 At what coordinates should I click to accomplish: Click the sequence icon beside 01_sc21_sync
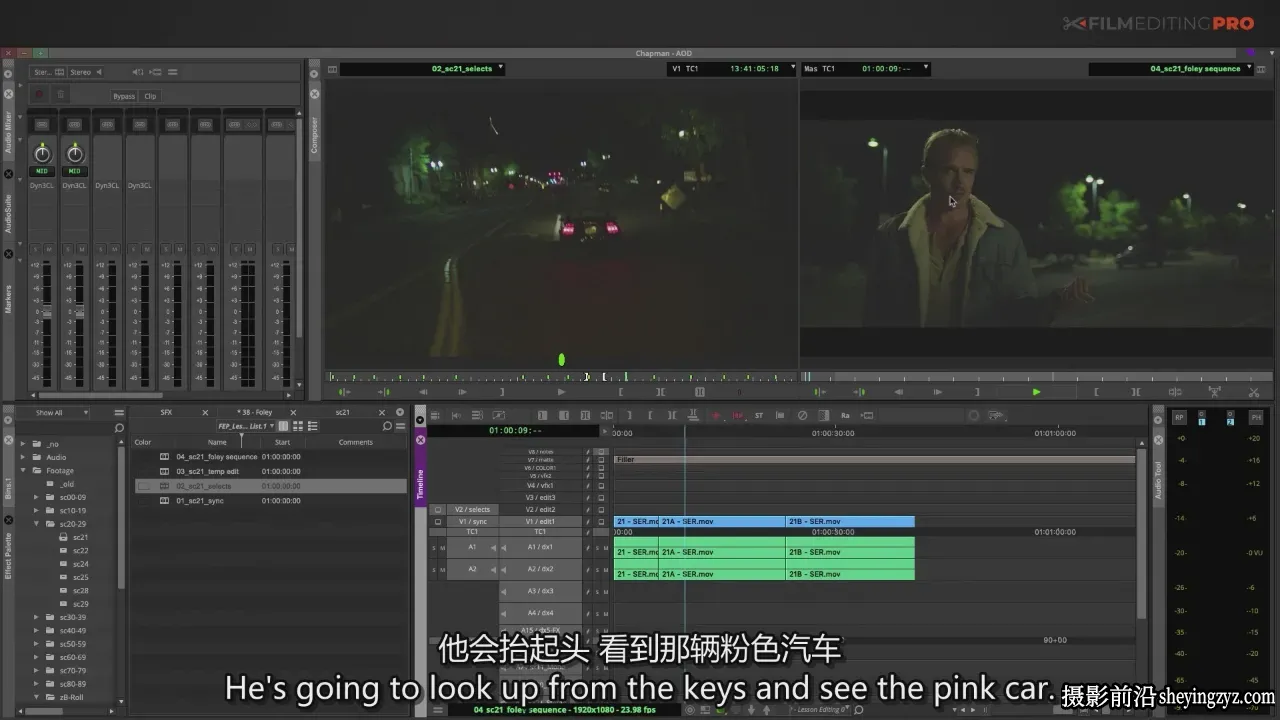165,500
